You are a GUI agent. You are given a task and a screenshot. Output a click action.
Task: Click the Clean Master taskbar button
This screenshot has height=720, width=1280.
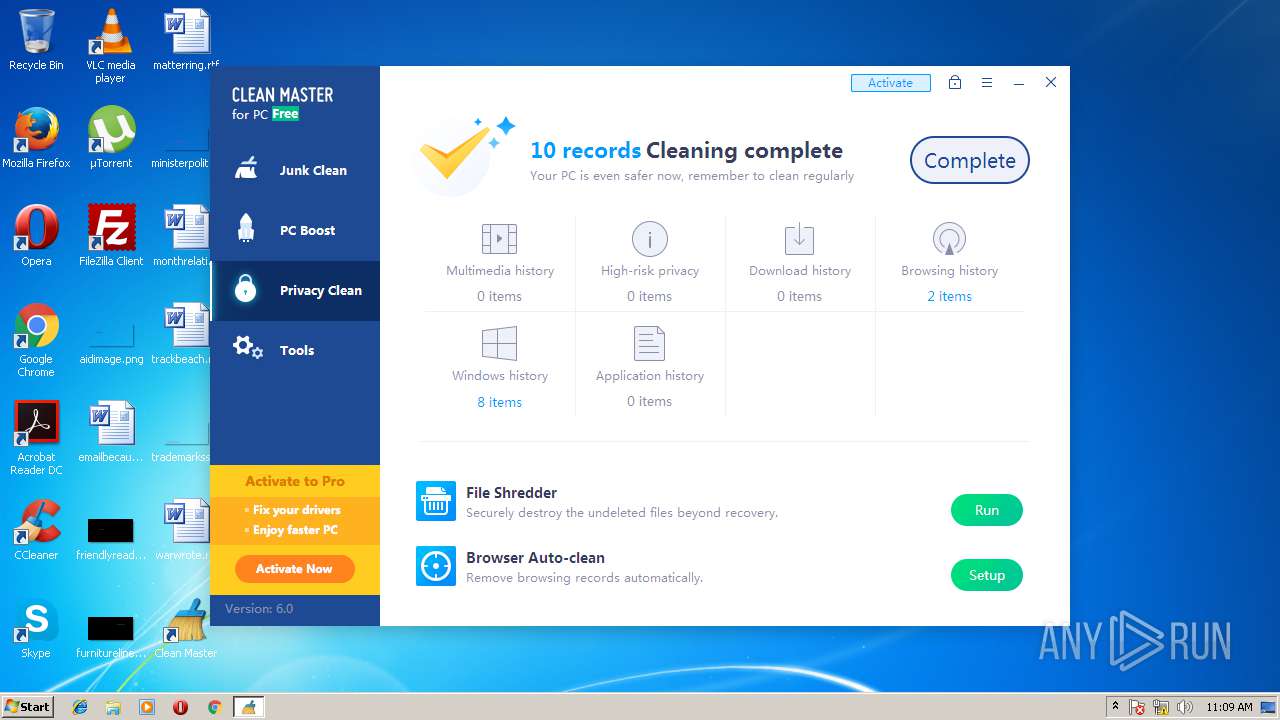coord(248,707)
